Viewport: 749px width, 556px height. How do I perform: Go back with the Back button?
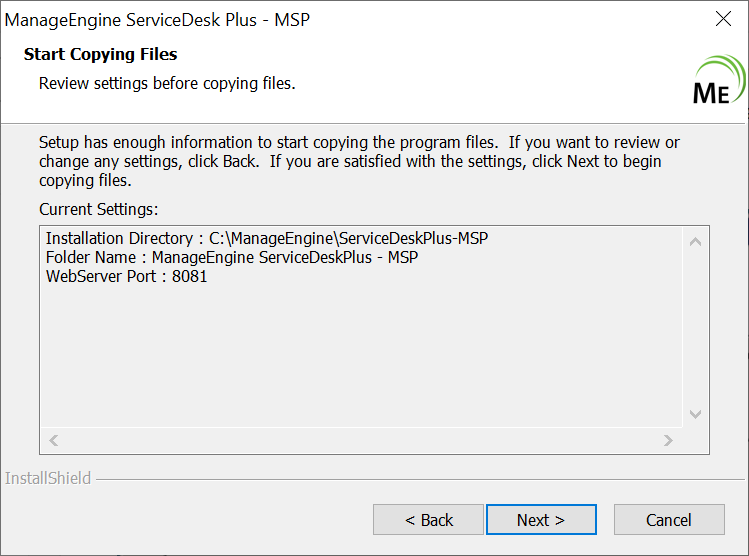pyautogui.click(x=429, y=520)
